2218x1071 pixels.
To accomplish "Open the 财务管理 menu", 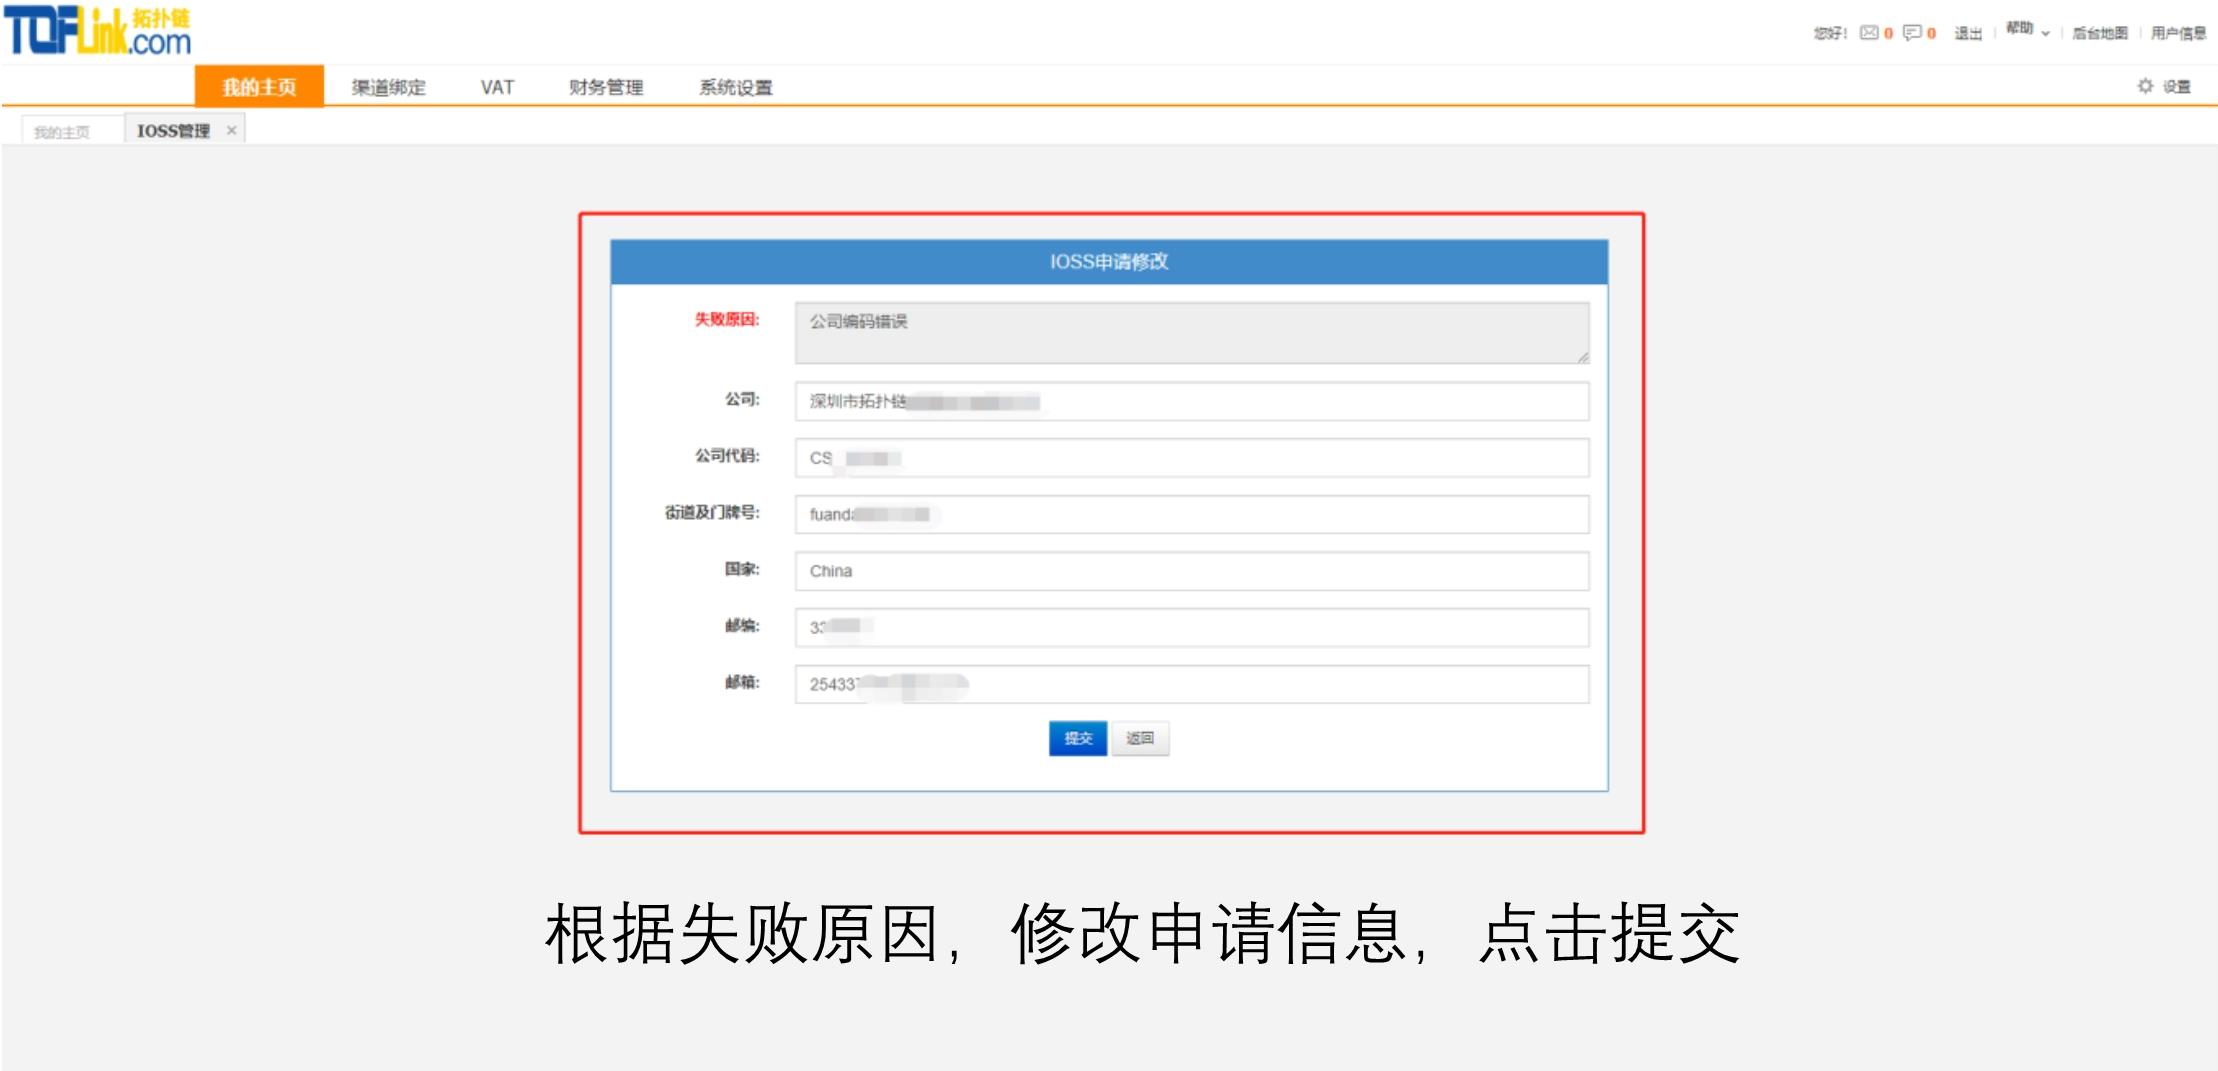I will (x=606, y=87).
